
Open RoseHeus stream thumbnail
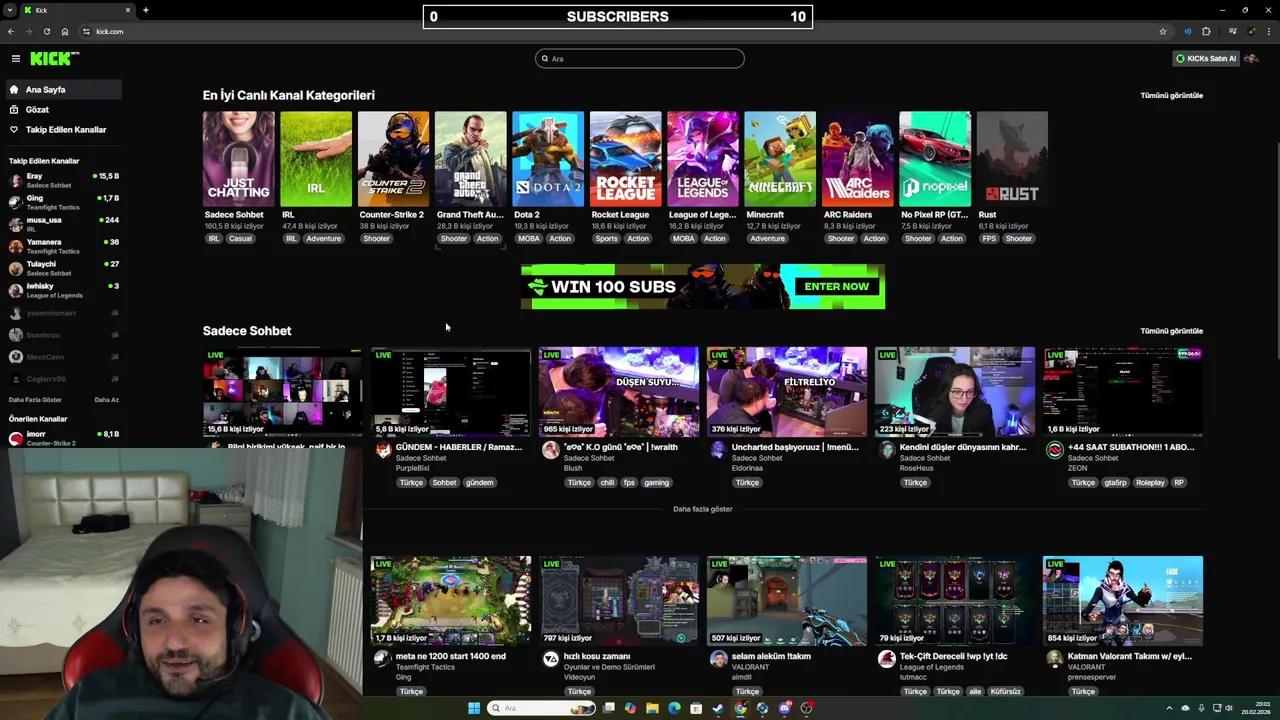click(x=955, y=392)
